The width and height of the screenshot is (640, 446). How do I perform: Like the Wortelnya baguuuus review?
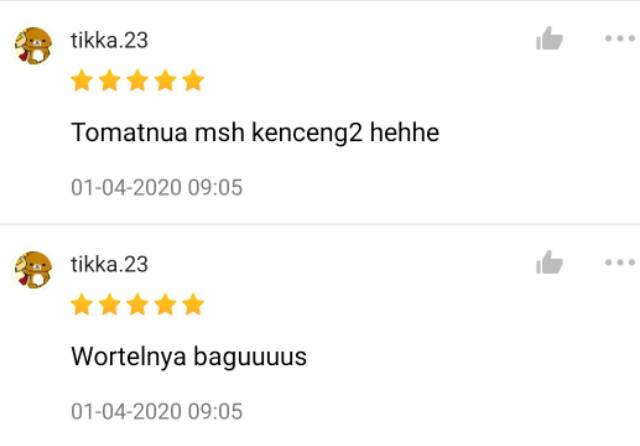(549, 262)
